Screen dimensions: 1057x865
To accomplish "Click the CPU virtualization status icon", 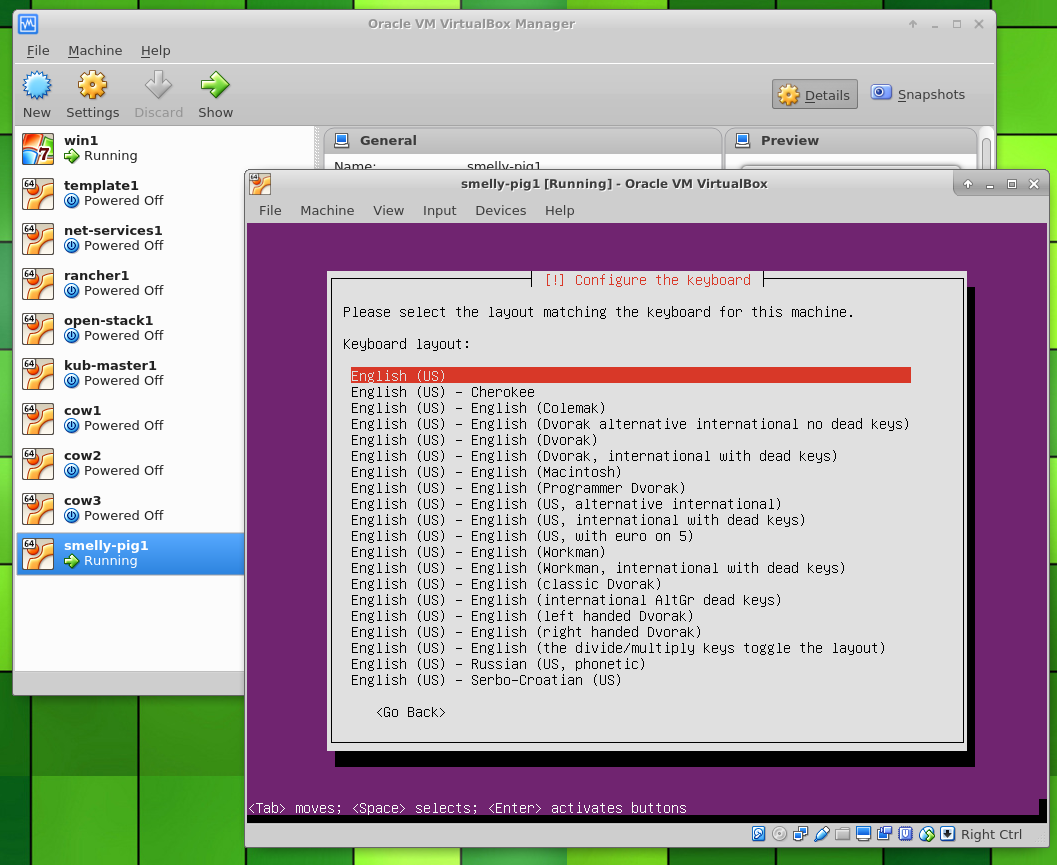I will (905, 834).
